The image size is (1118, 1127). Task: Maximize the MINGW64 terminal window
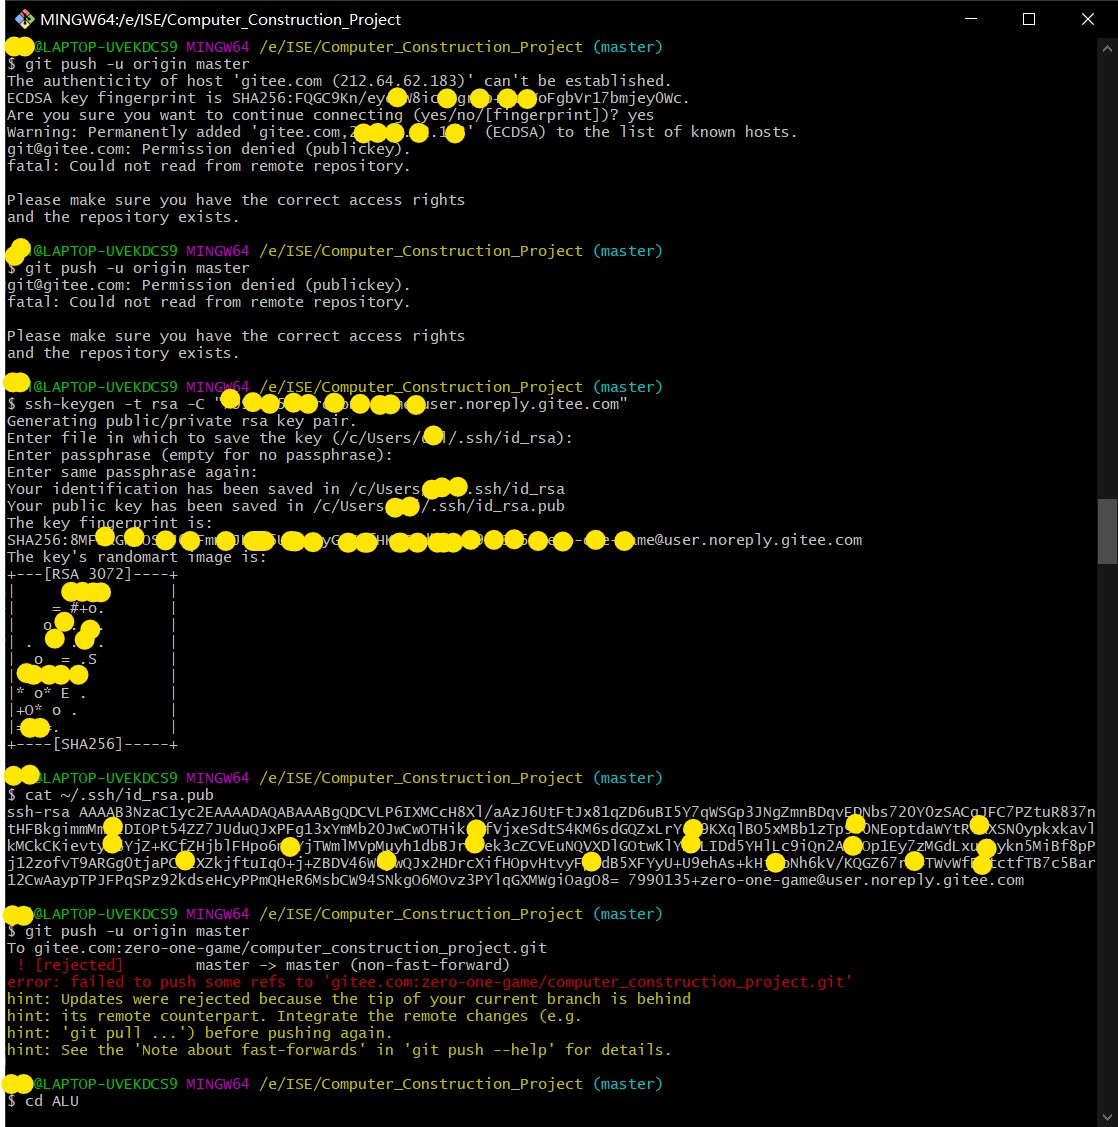pos(1029,19)
